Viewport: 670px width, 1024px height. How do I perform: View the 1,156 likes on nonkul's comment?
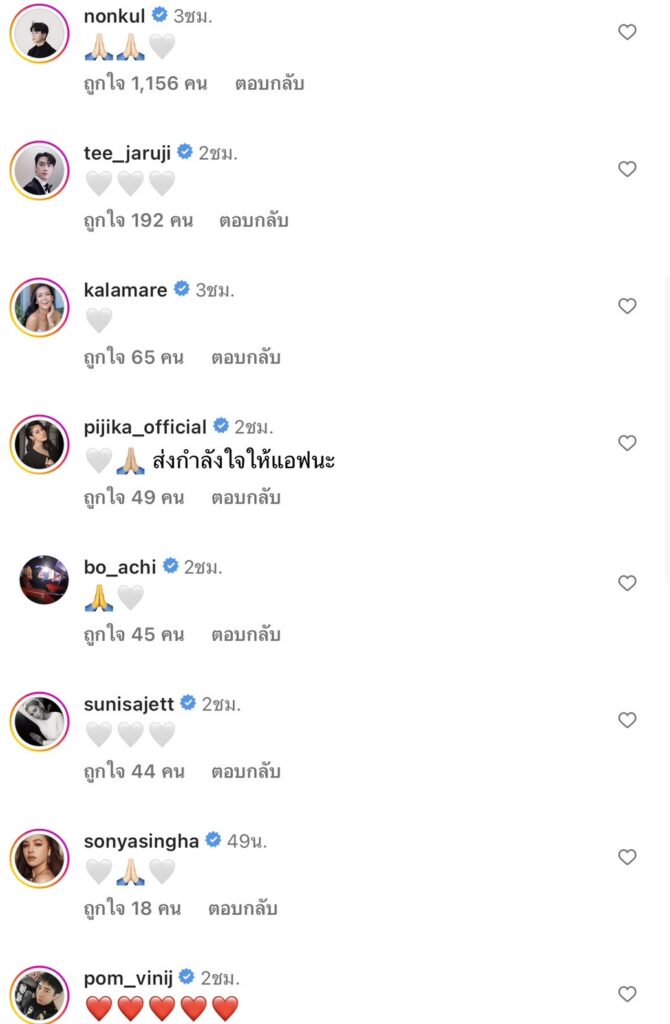pyautogui.click(x=145, y=84)
